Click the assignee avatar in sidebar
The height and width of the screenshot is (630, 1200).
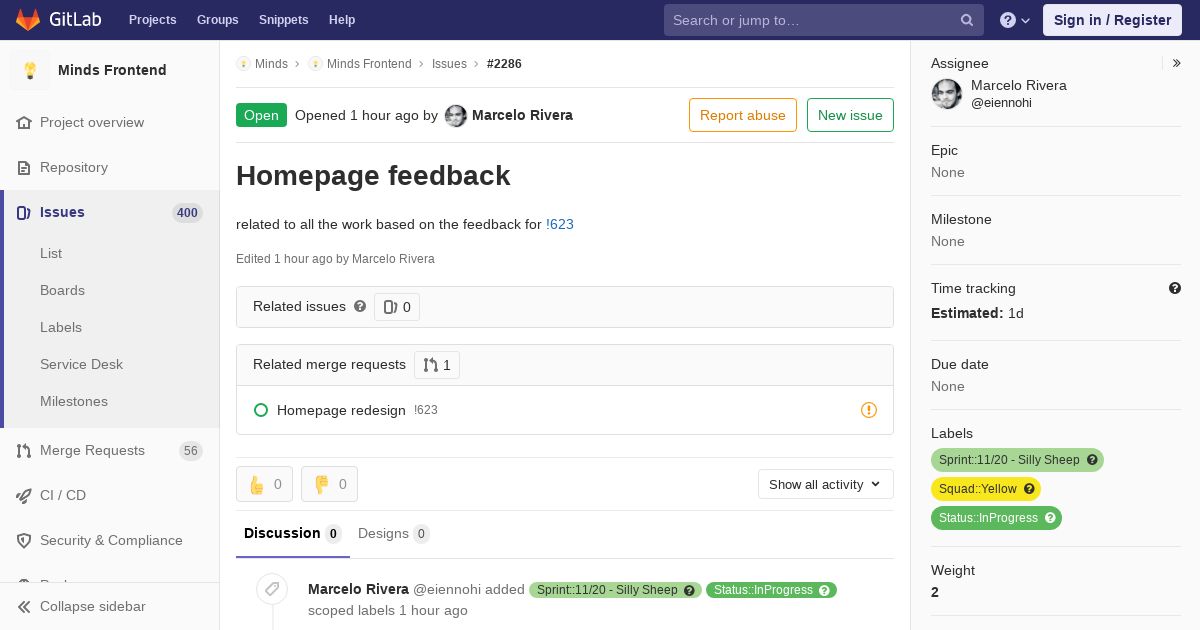click(x=947, y=95)
